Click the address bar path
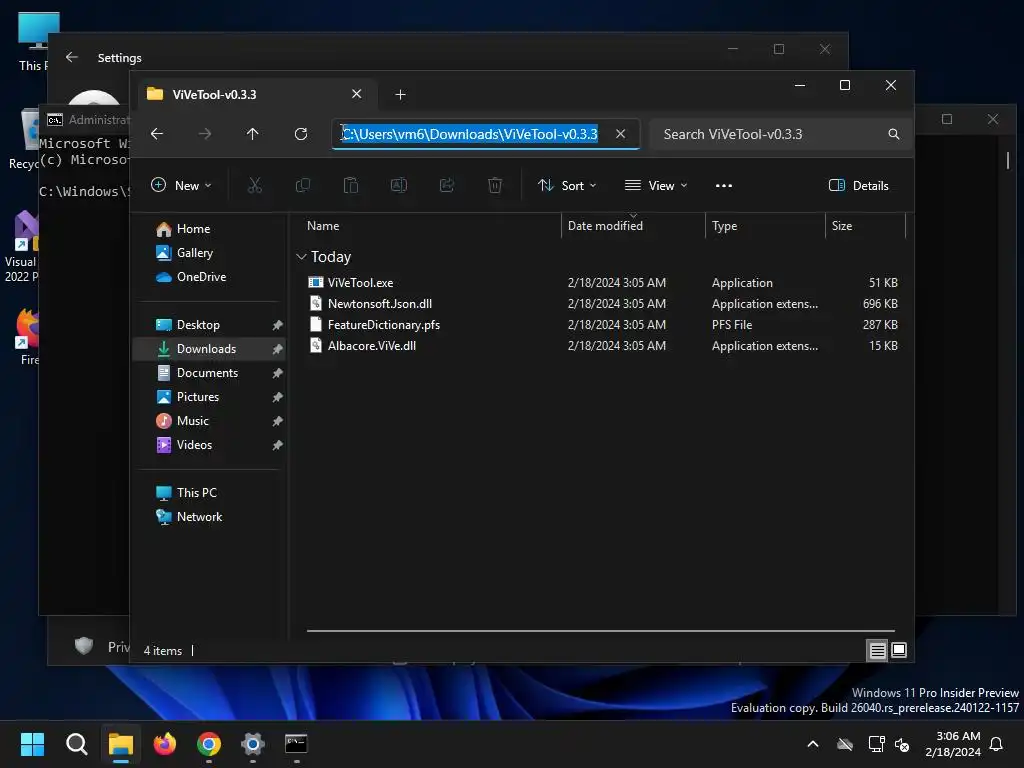The image size is (1024, 768). coord(470,134)
